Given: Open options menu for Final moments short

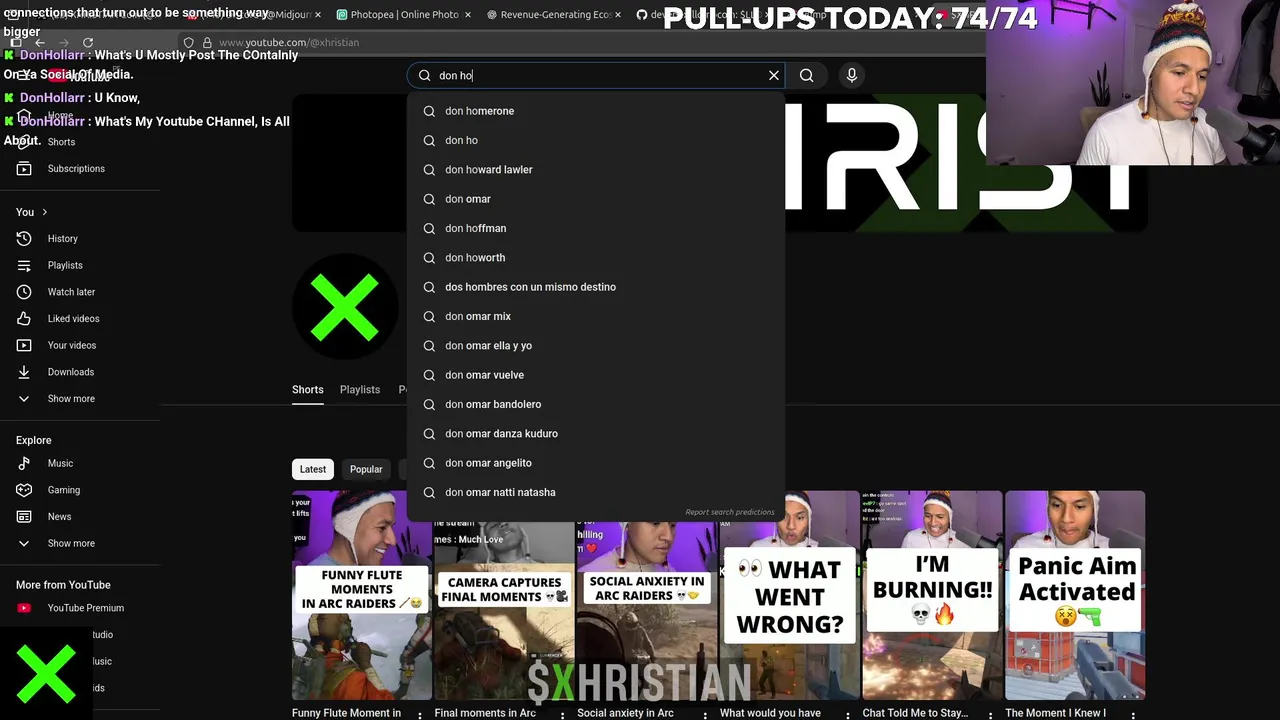Looking at the screenshot, I should [x=563, y=714].
